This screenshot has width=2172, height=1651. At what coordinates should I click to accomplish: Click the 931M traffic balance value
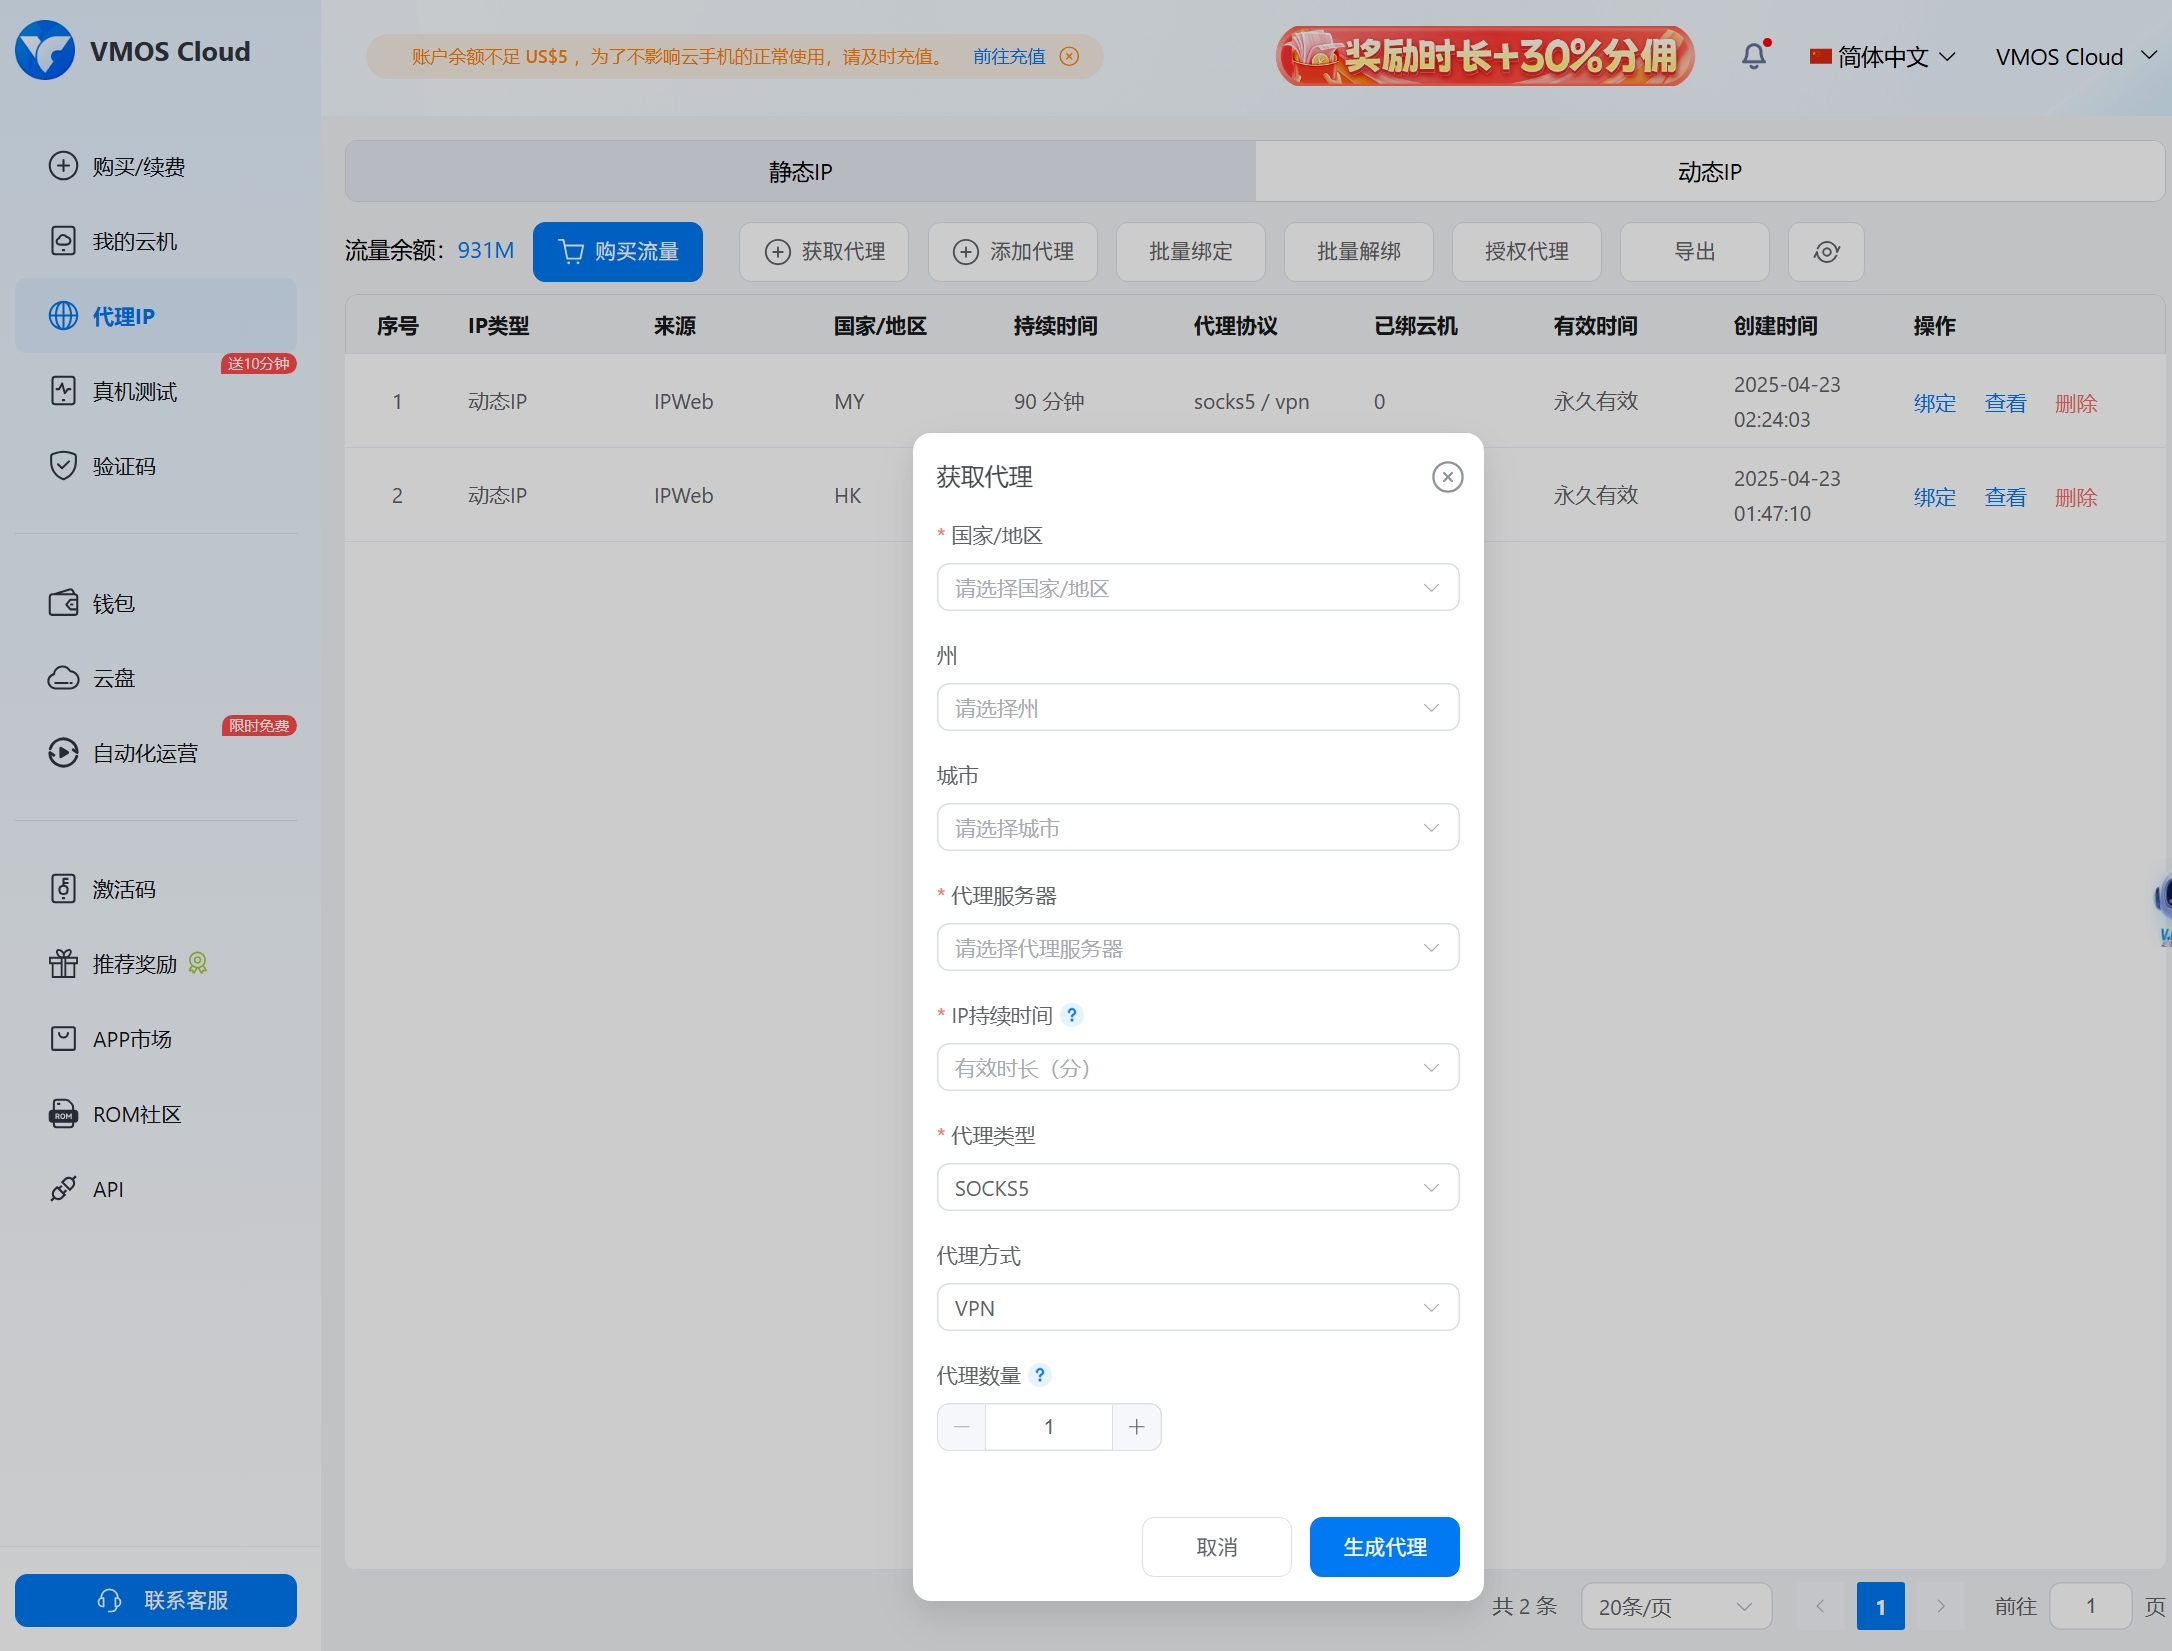click(485, 250)
